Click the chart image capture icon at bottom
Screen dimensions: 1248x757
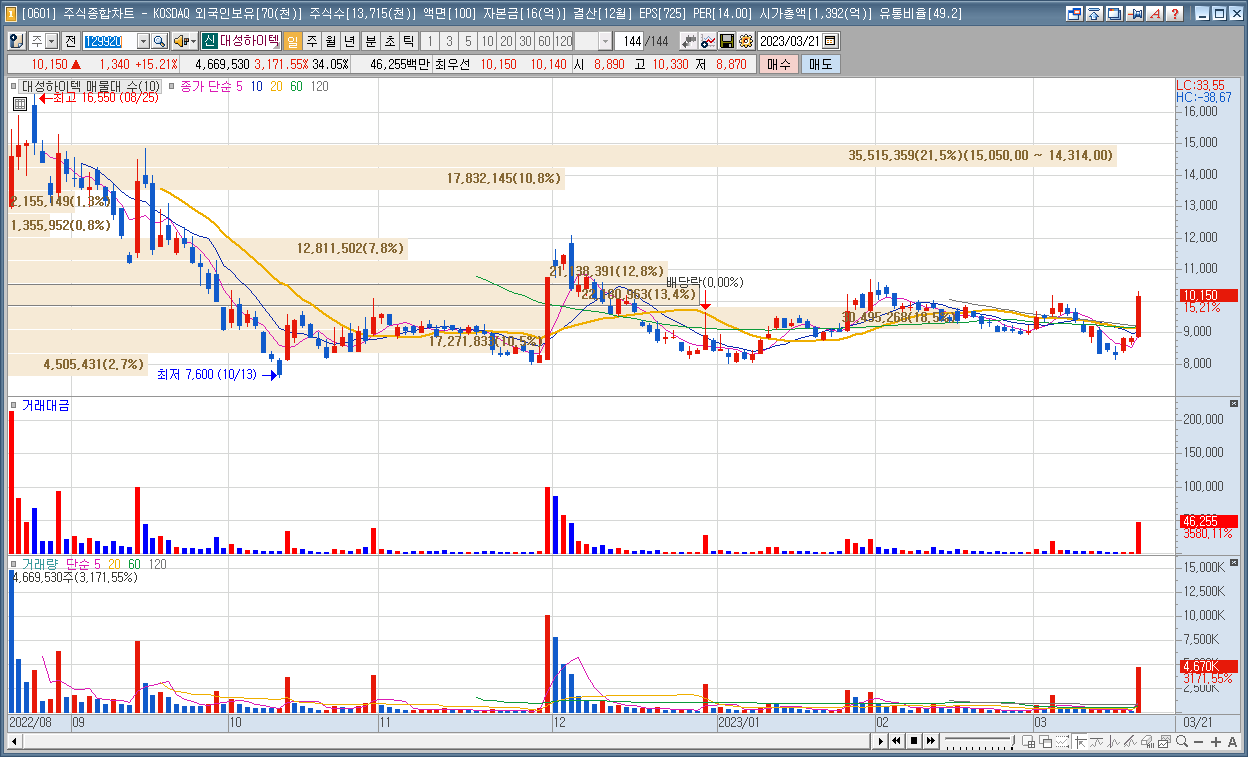[x=1164, y=741]
